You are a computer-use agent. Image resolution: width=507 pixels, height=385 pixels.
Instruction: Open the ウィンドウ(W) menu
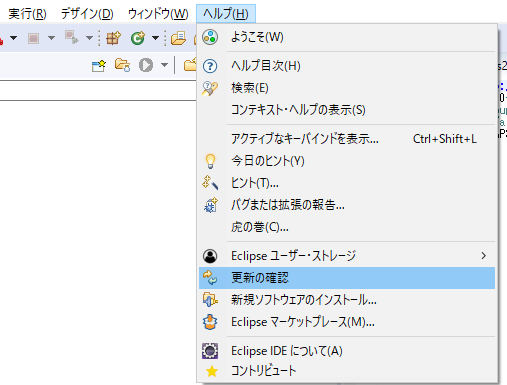point(158,14)
